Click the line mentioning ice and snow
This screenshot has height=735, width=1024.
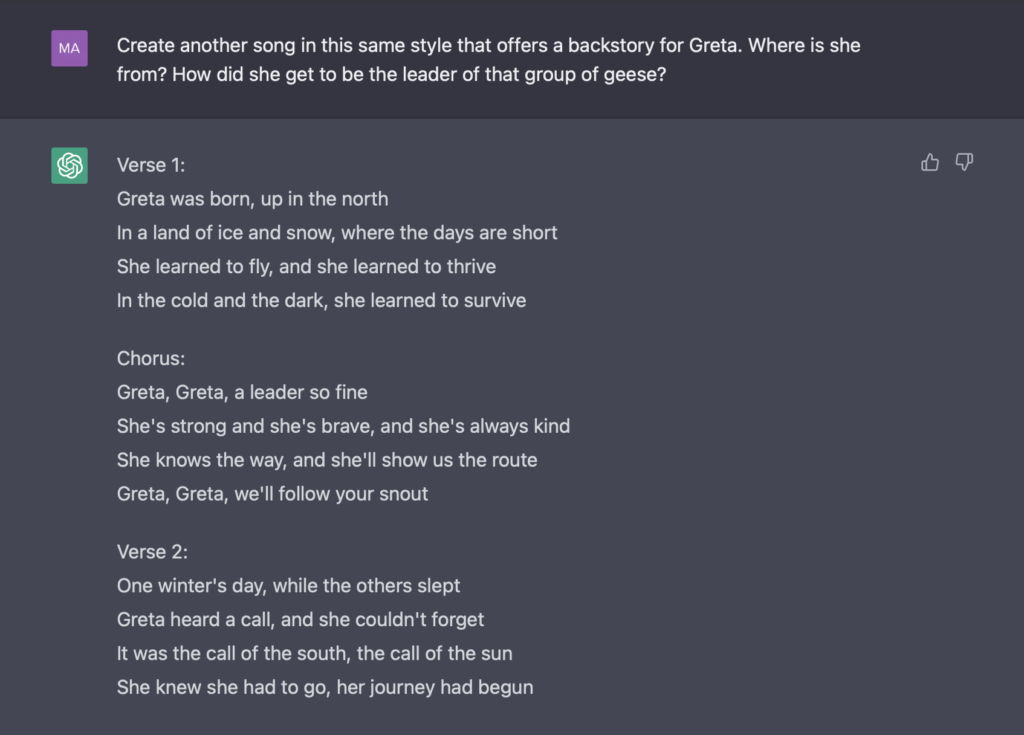pyautogui.click(x=337, y=233)
